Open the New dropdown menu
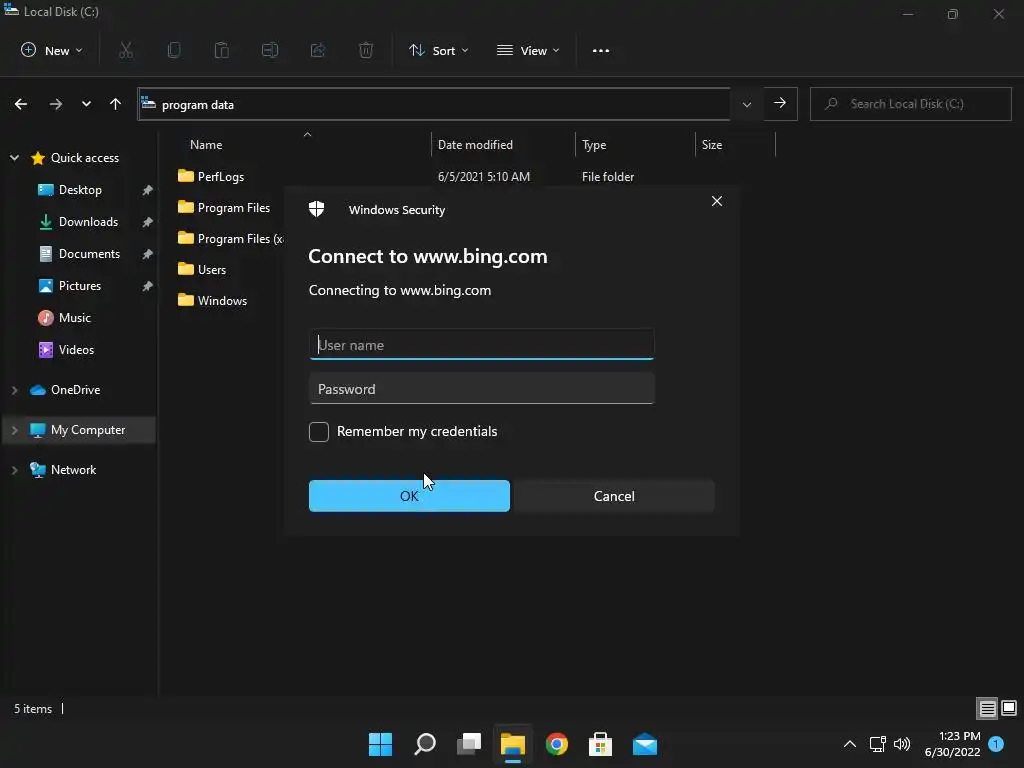 [x=52, y=50]
